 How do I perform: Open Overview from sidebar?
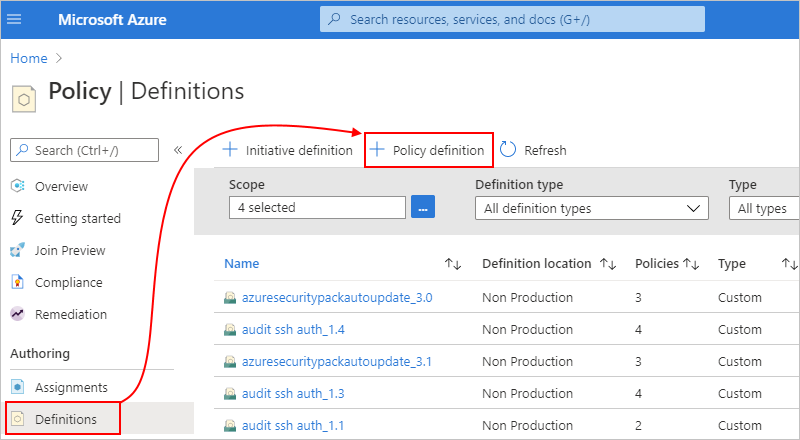[x=17, y=187]
